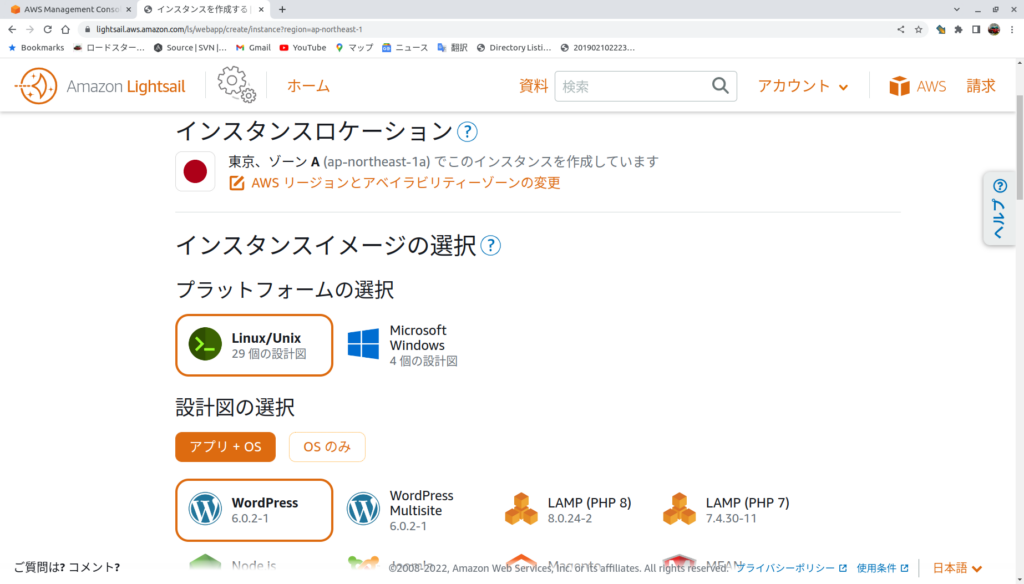Click the browser forward arrow

[30, 29]
